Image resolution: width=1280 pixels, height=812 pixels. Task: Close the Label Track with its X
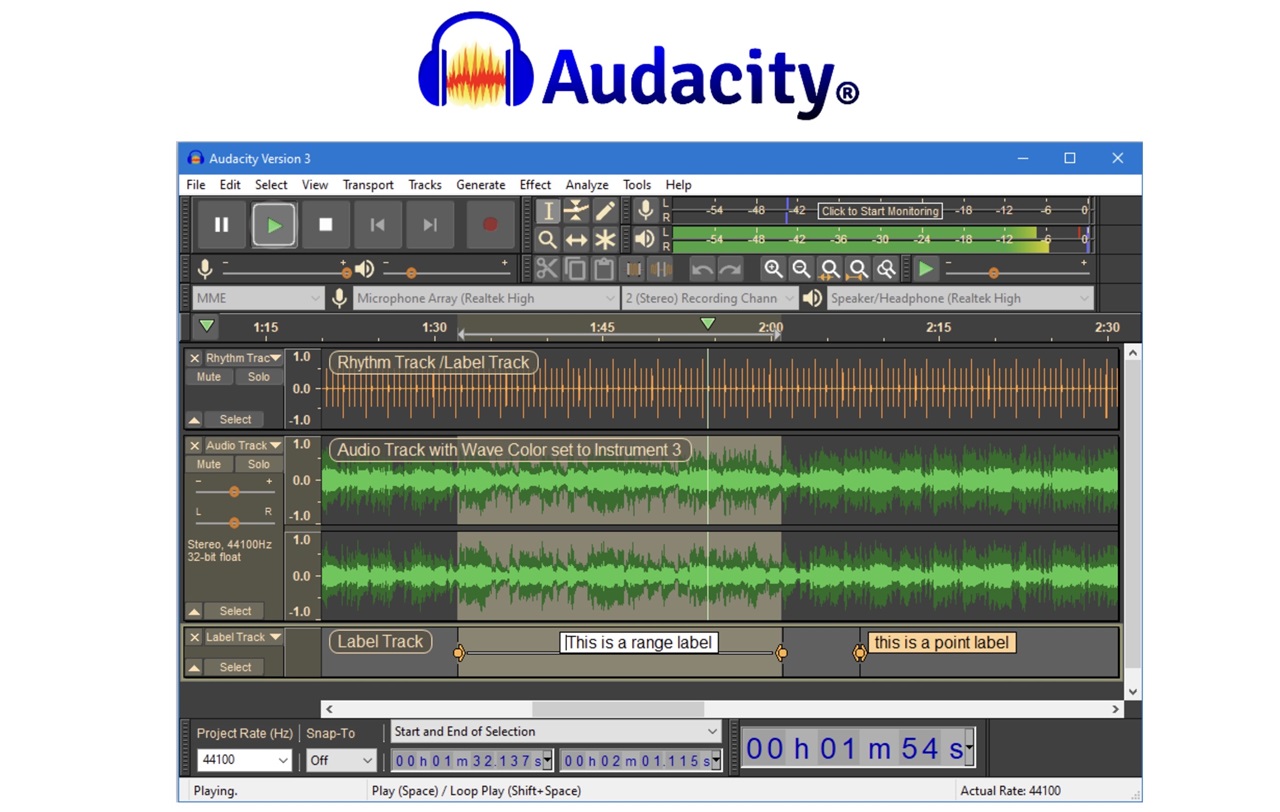195,637
